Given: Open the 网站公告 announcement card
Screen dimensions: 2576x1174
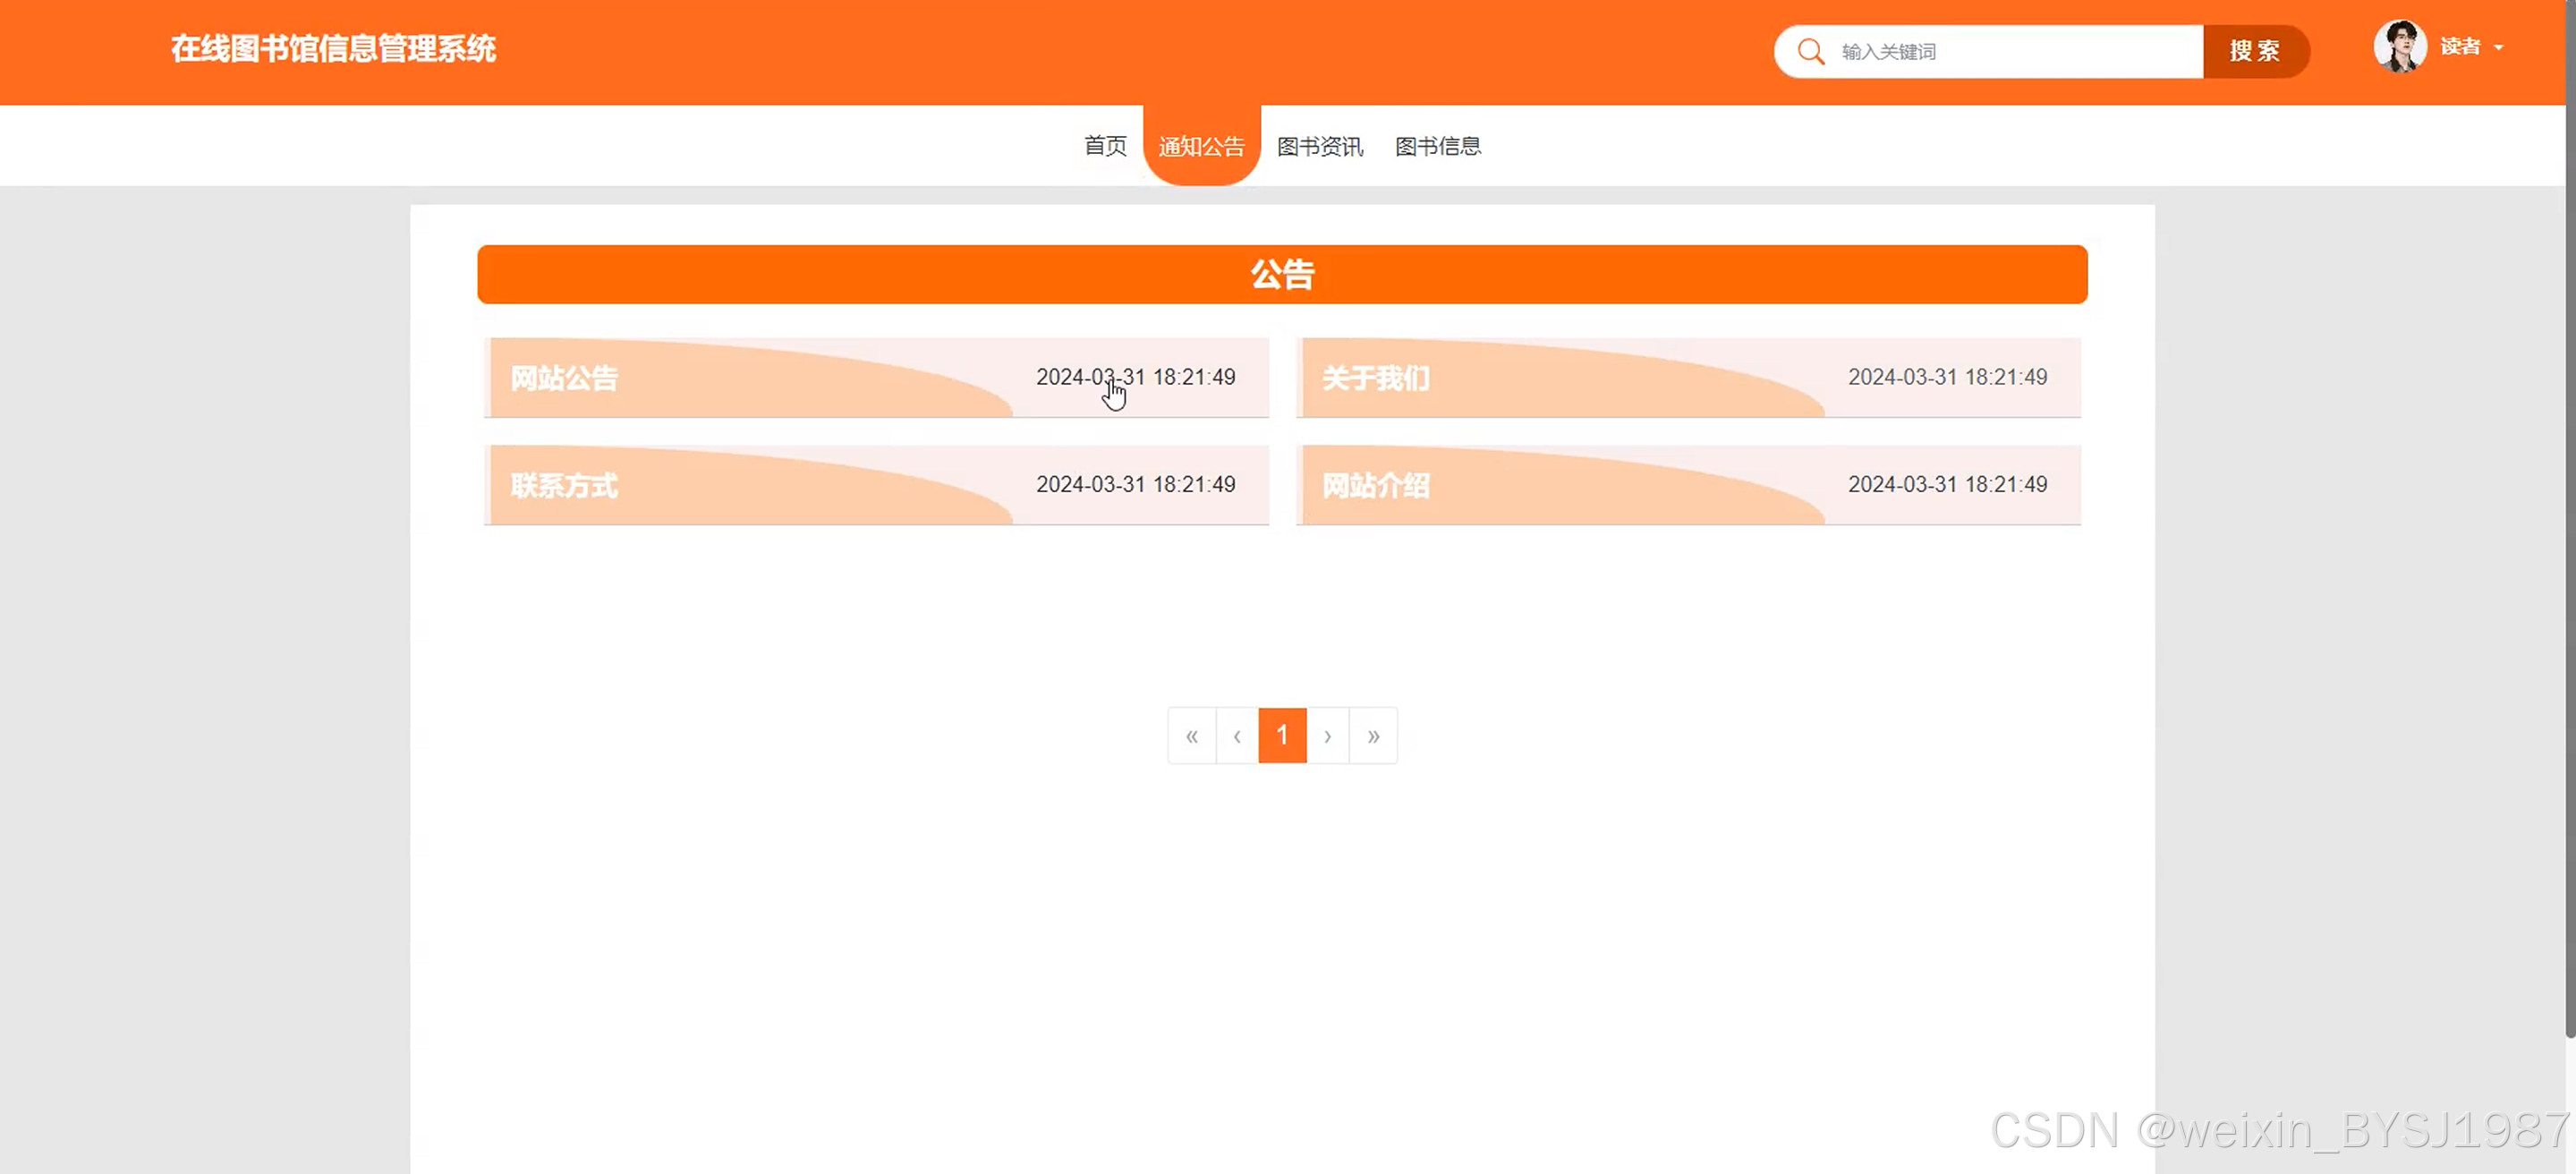Looking at the screenshot, I should tap(876, 377).
